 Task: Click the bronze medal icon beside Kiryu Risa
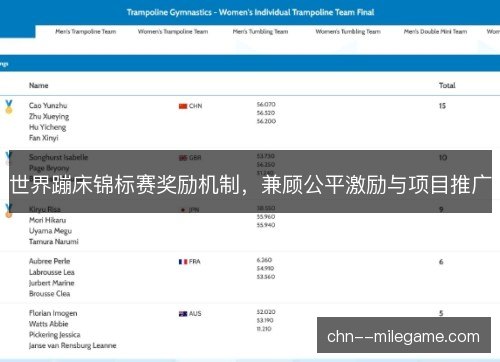click(x=9, y=211)
